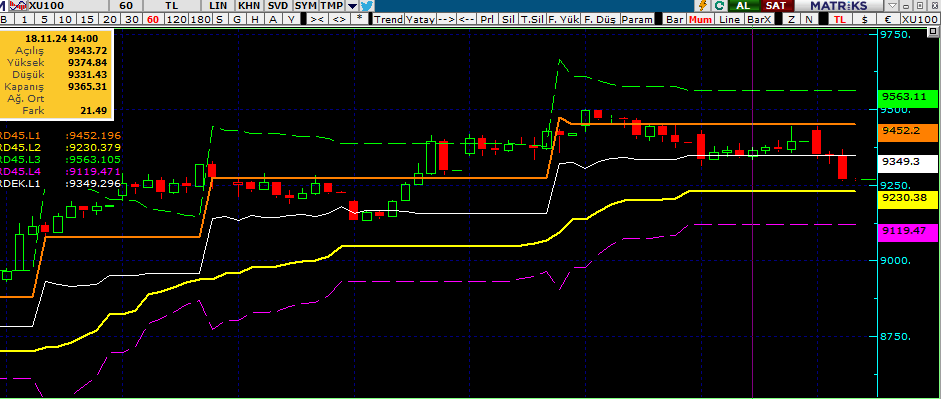
Task: Click the SAT sell button
Action: tap(776, 5)
